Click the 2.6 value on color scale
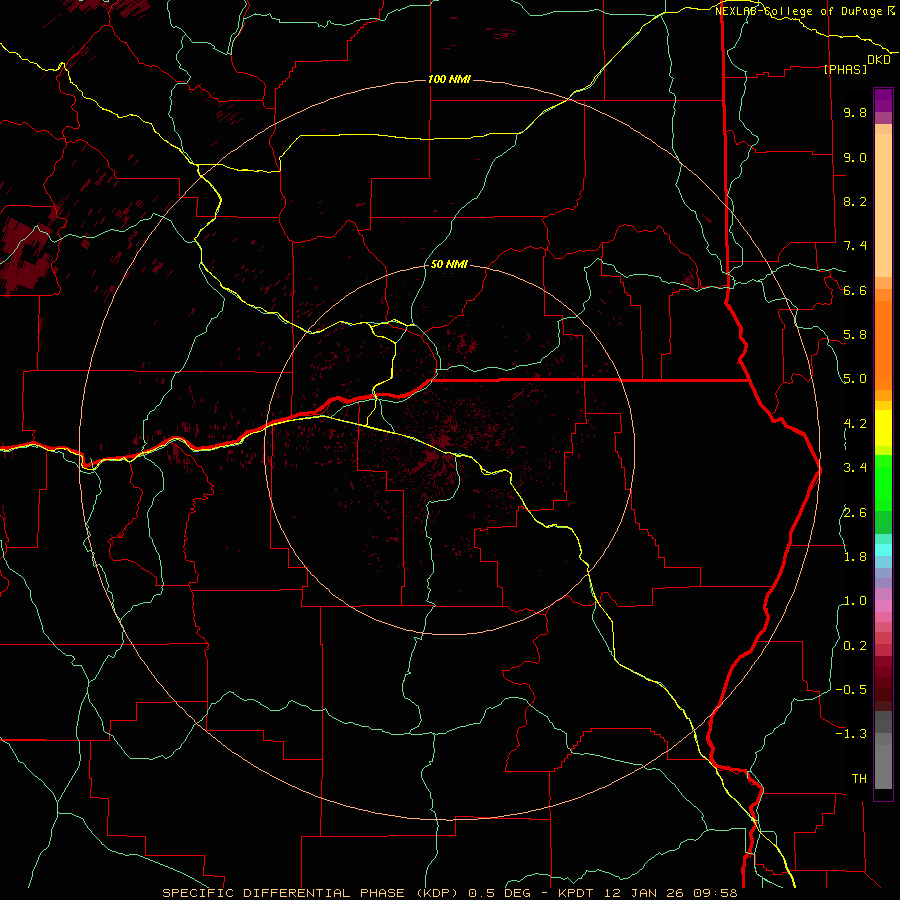 click(855, 513)
